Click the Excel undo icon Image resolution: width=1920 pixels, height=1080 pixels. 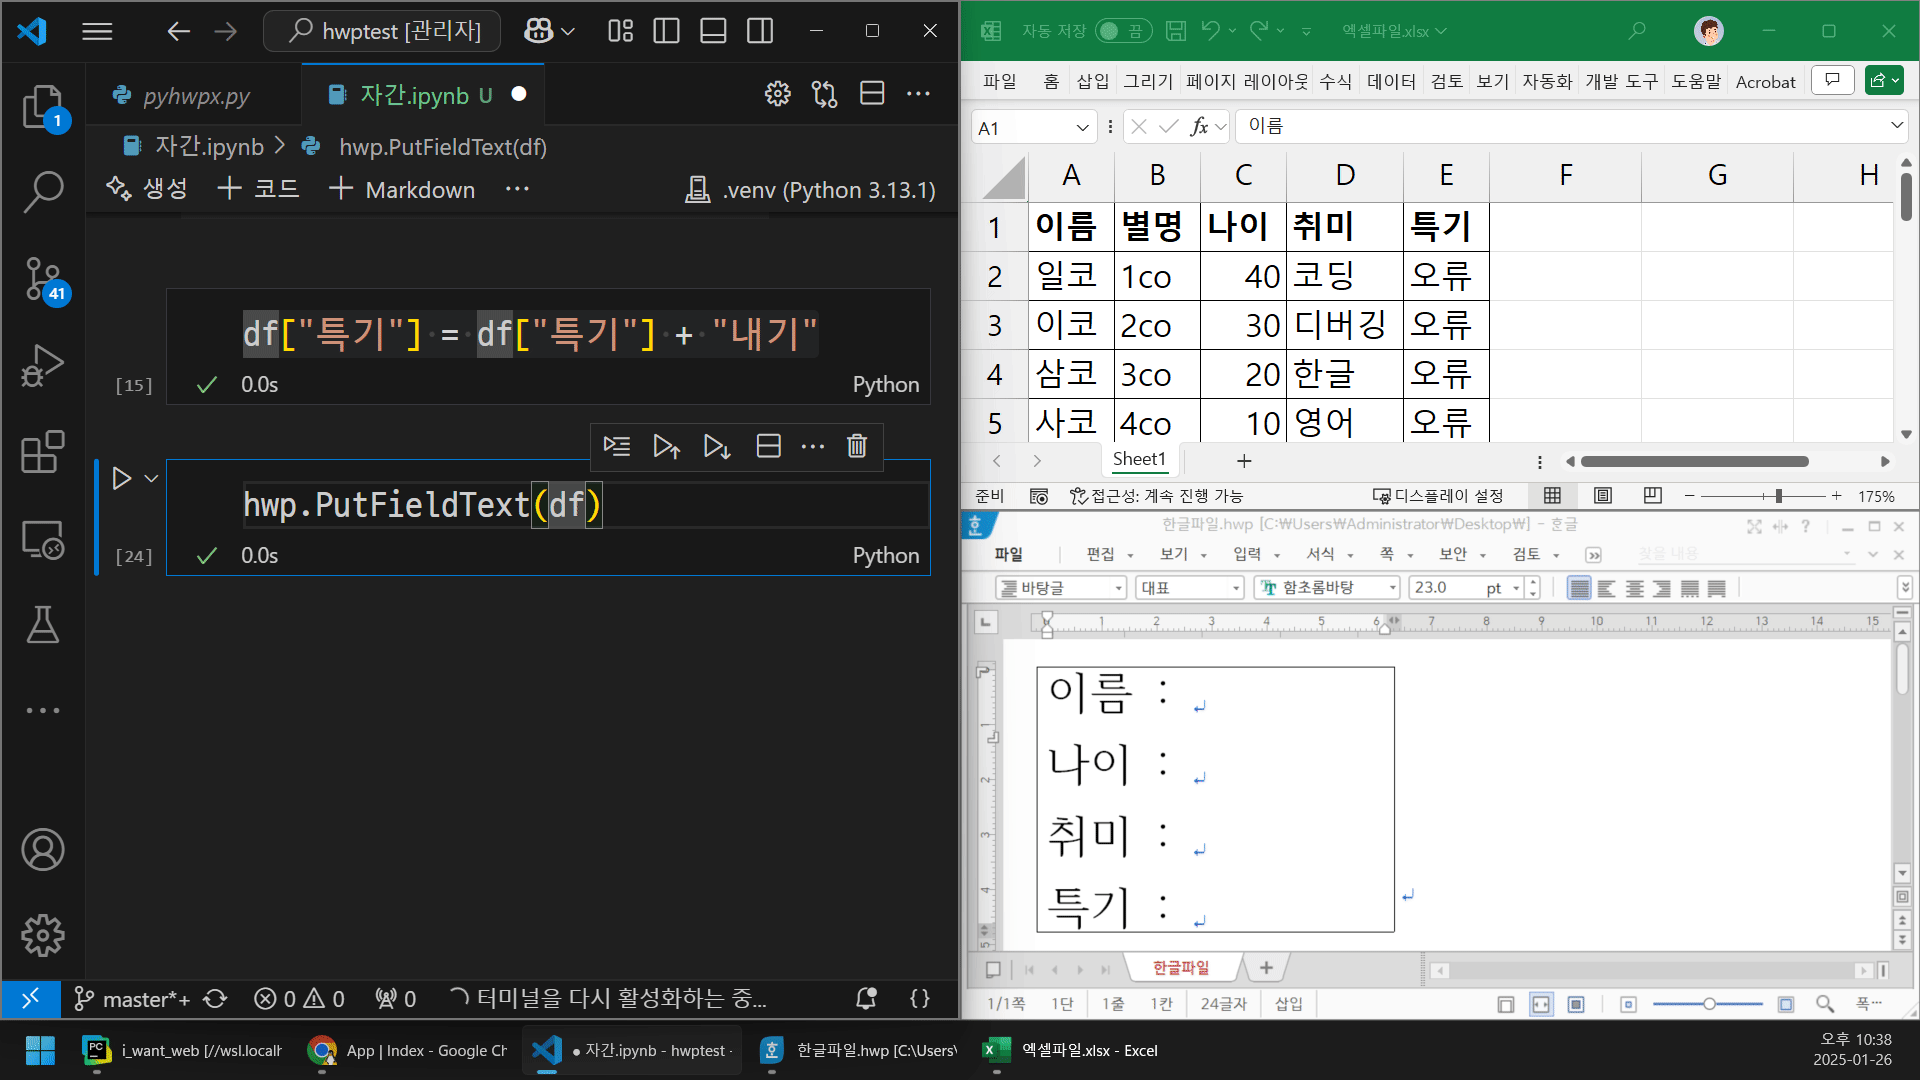(1211, 31)
